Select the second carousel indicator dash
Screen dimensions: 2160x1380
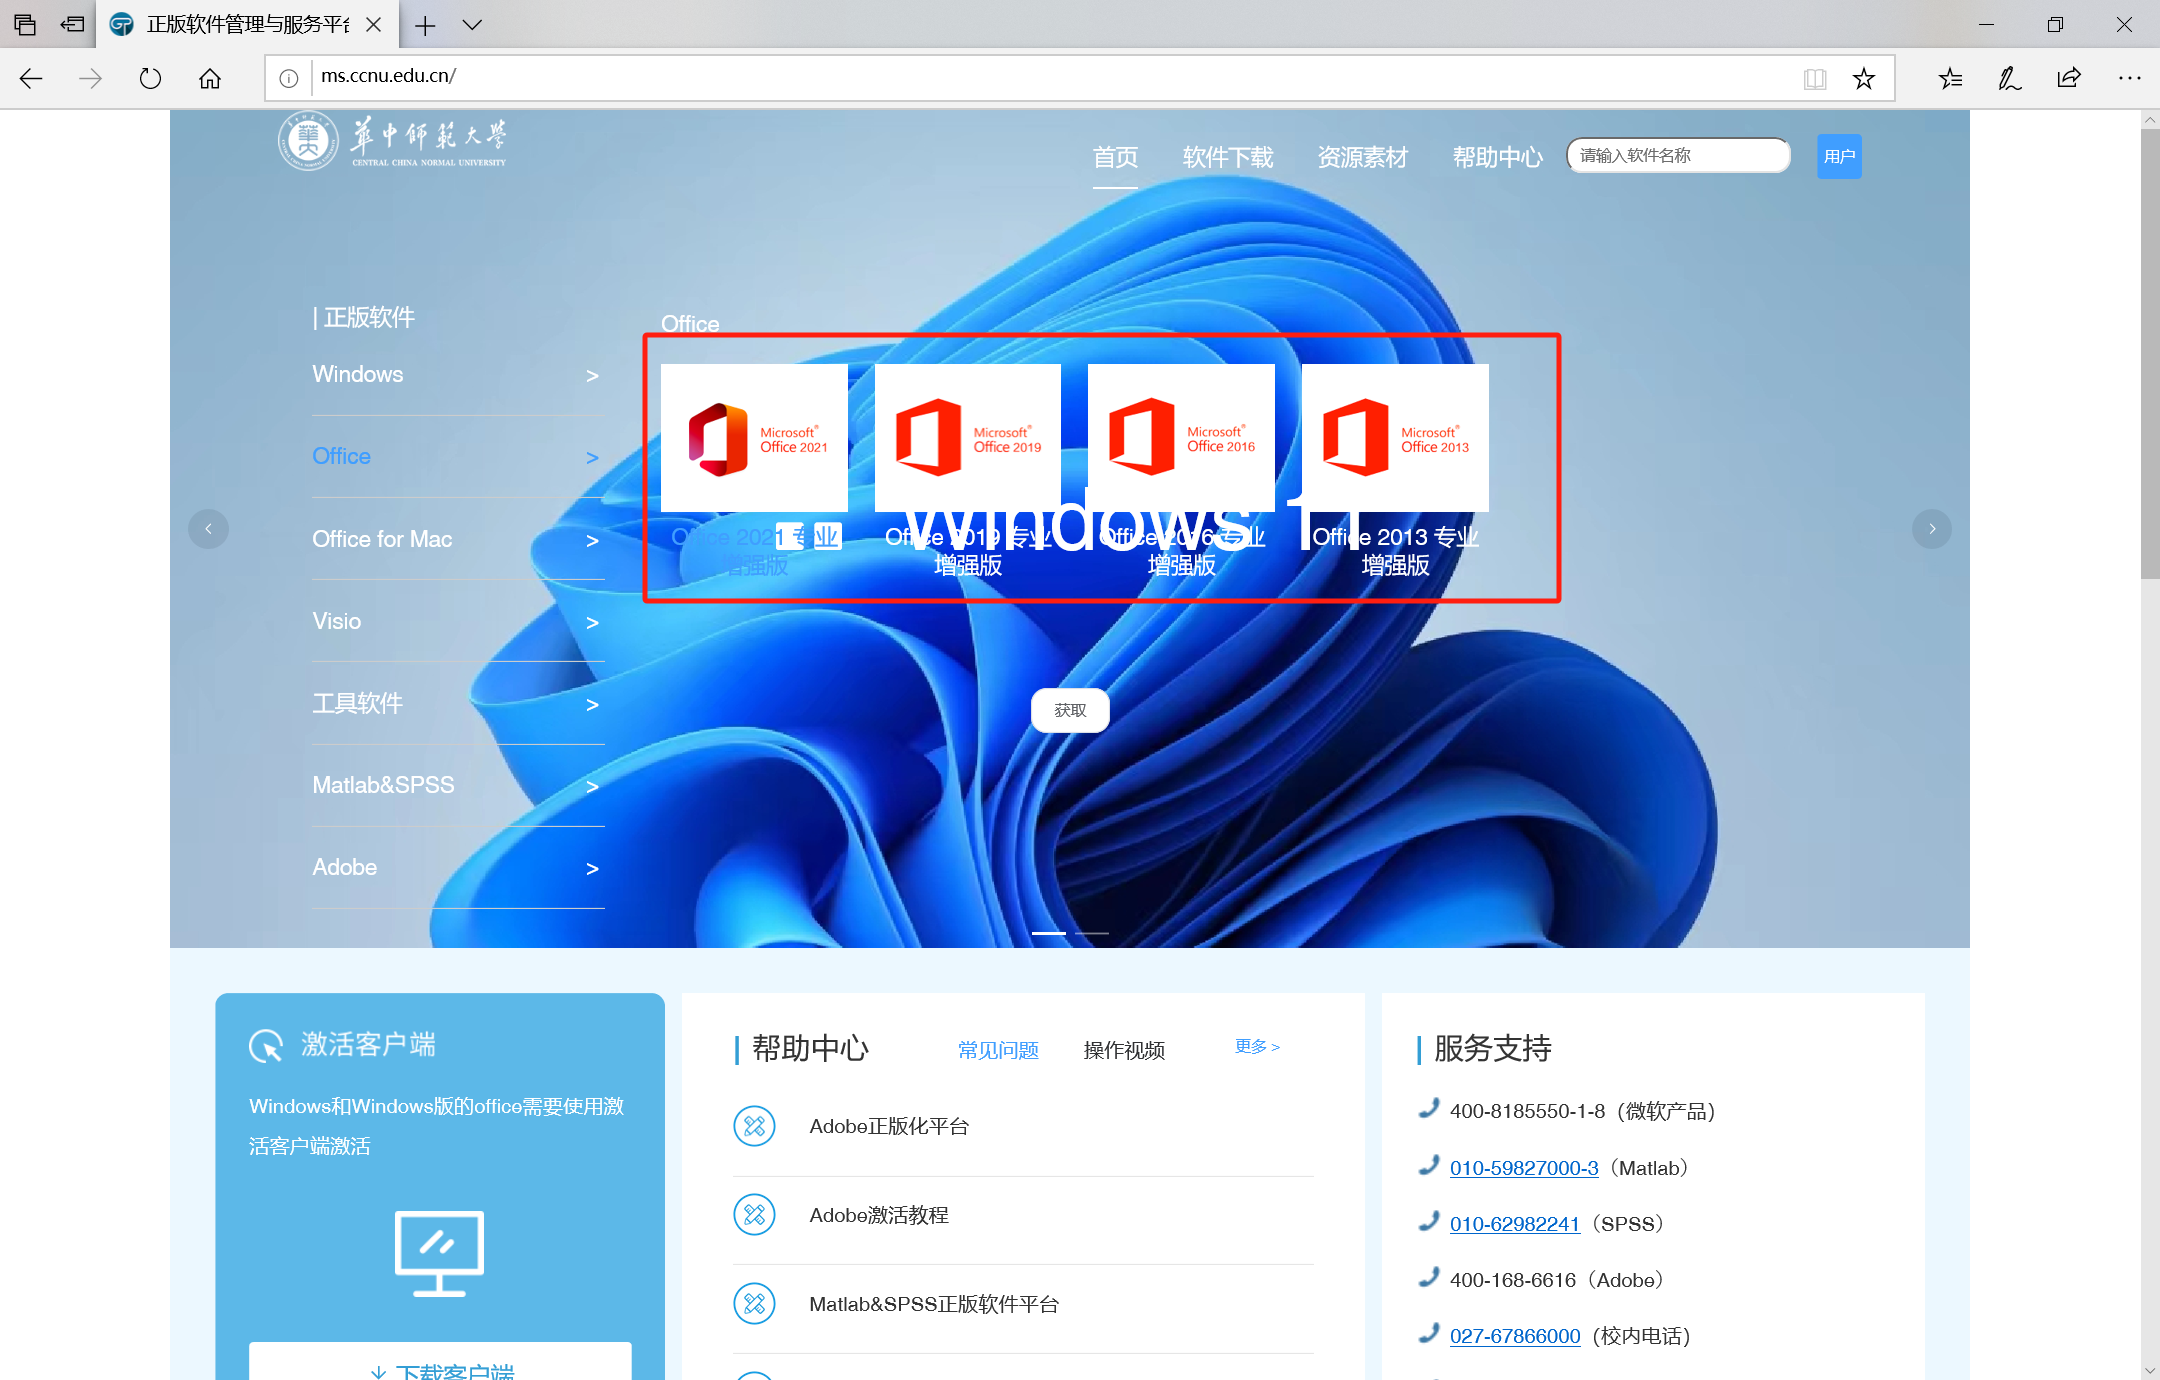pyautogui.click(x=1092, y=933)
